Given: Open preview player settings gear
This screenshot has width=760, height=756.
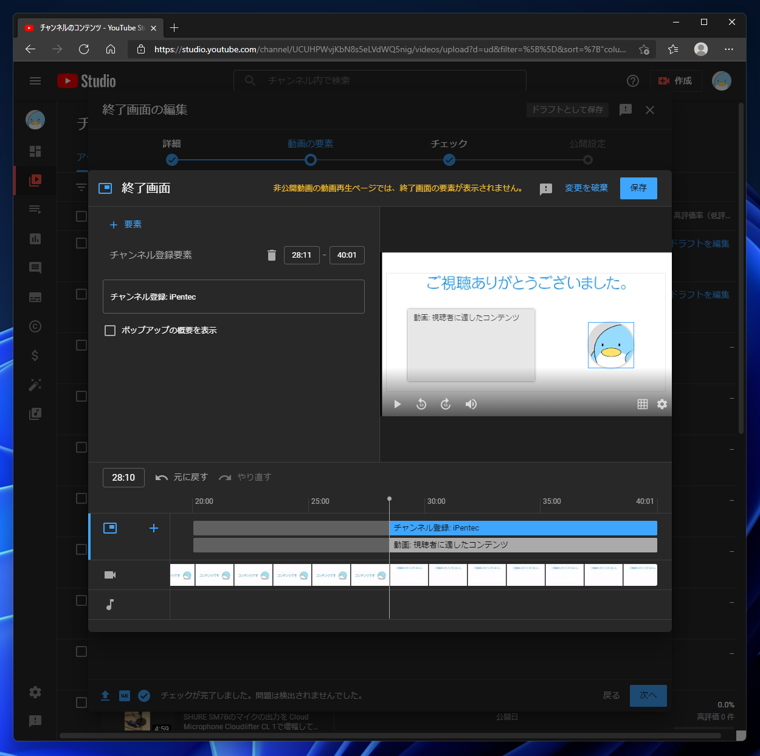Looking at the screenshot, I should [x=662, y=404].
